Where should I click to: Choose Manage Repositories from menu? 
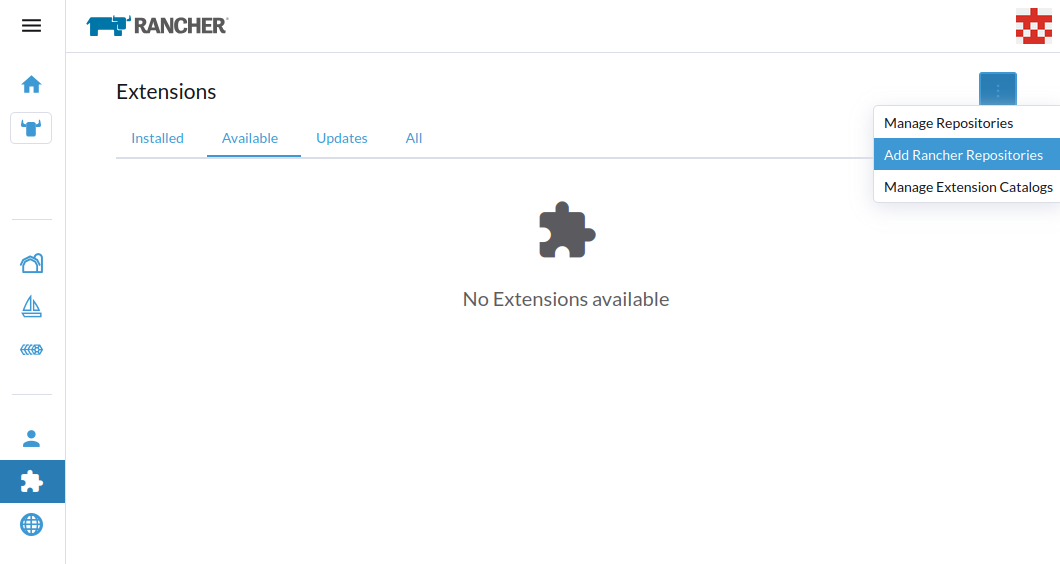pos(948,123)
